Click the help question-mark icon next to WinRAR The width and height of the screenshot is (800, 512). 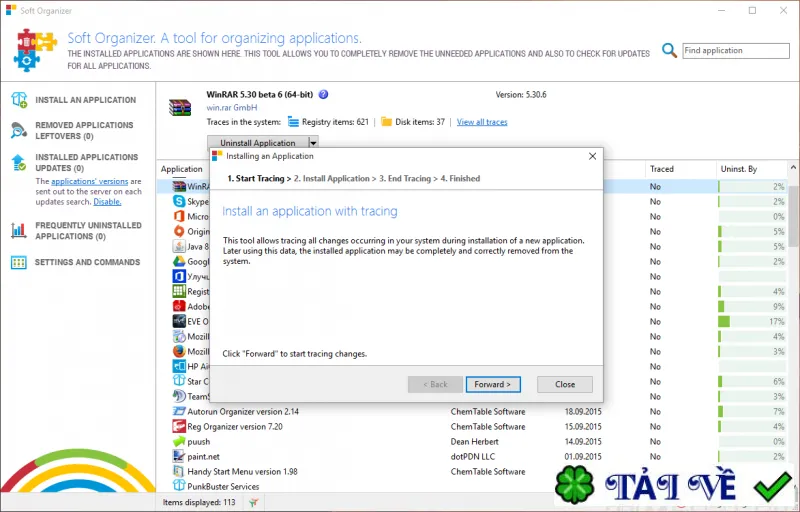point(323,94)
